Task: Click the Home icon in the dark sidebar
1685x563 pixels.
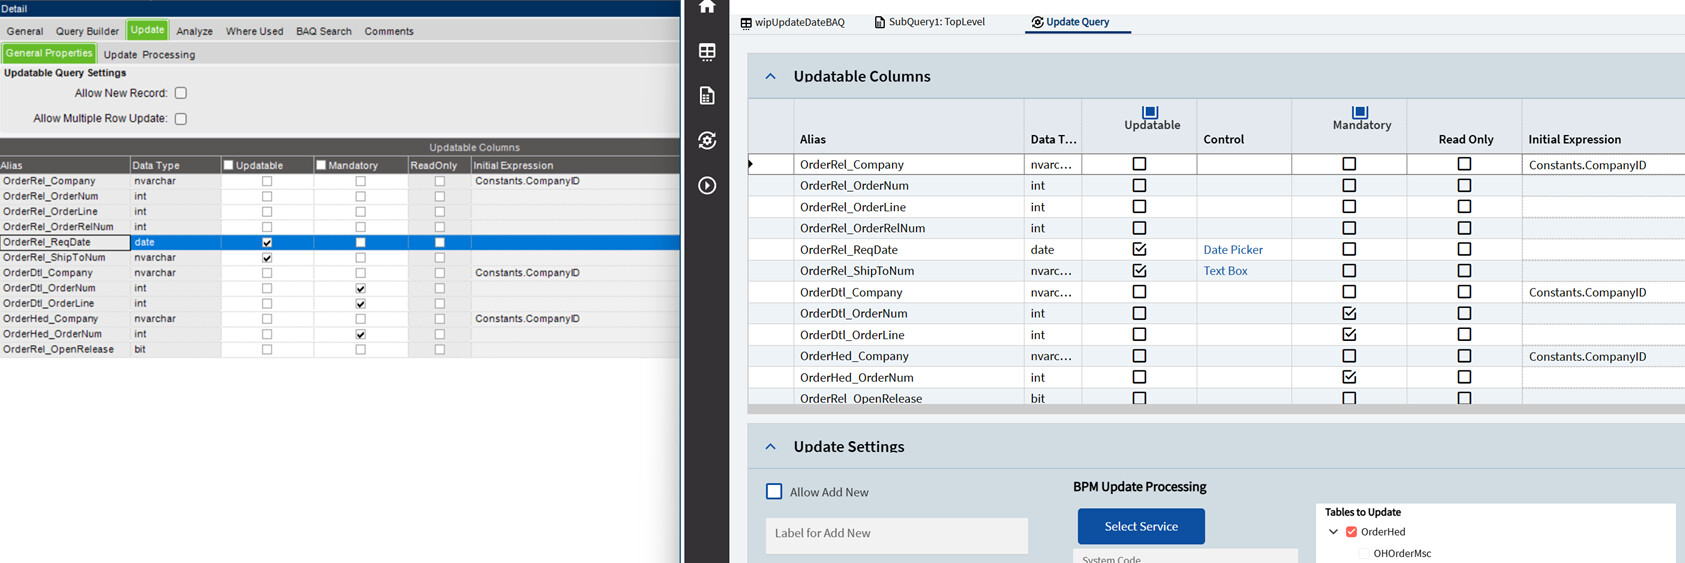Action: tap(707, 6)
